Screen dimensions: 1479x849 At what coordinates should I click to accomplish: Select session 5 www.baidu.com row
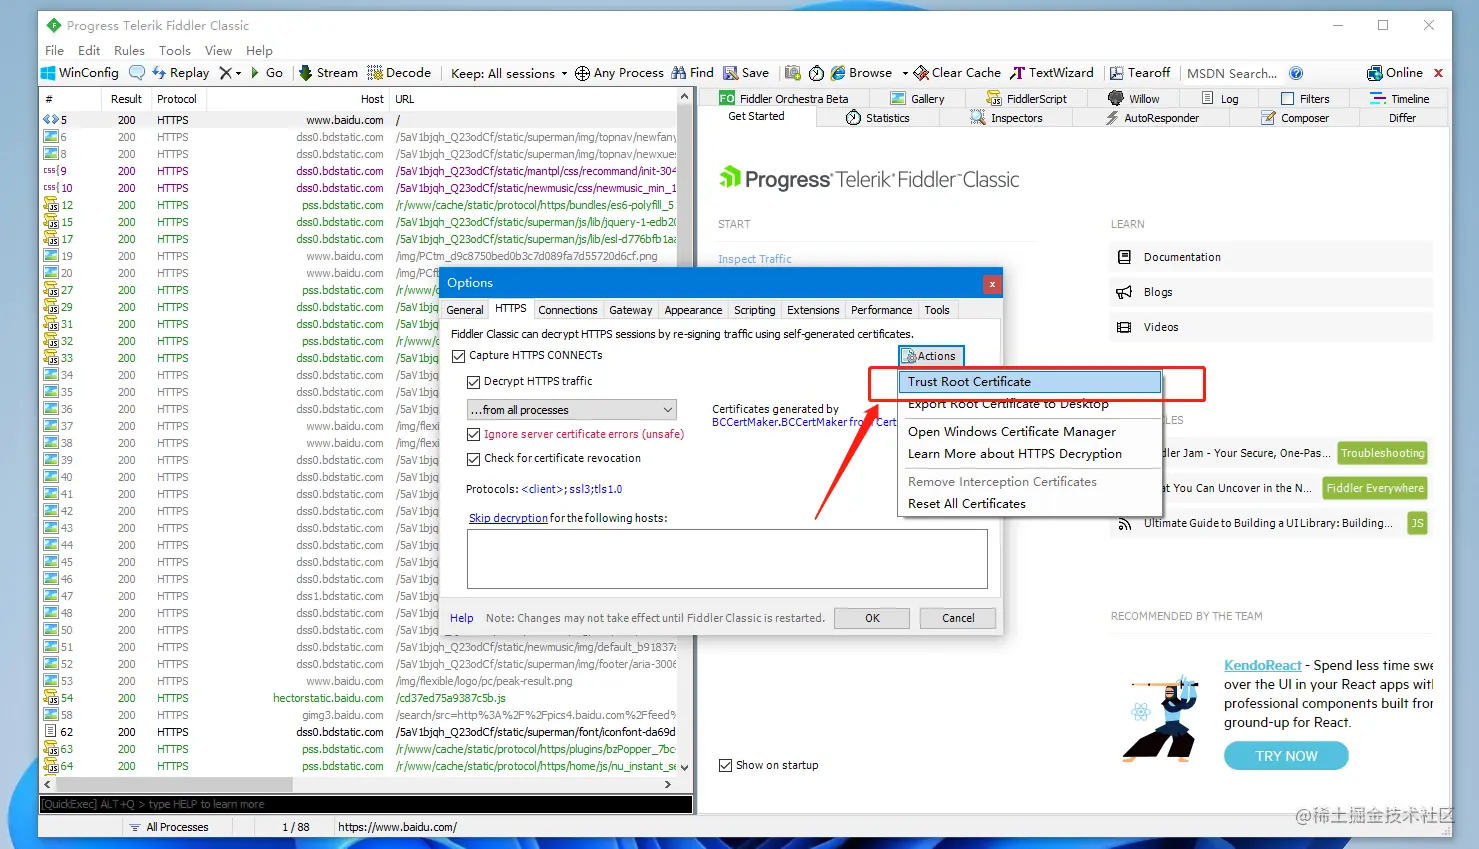coord(360,120)
